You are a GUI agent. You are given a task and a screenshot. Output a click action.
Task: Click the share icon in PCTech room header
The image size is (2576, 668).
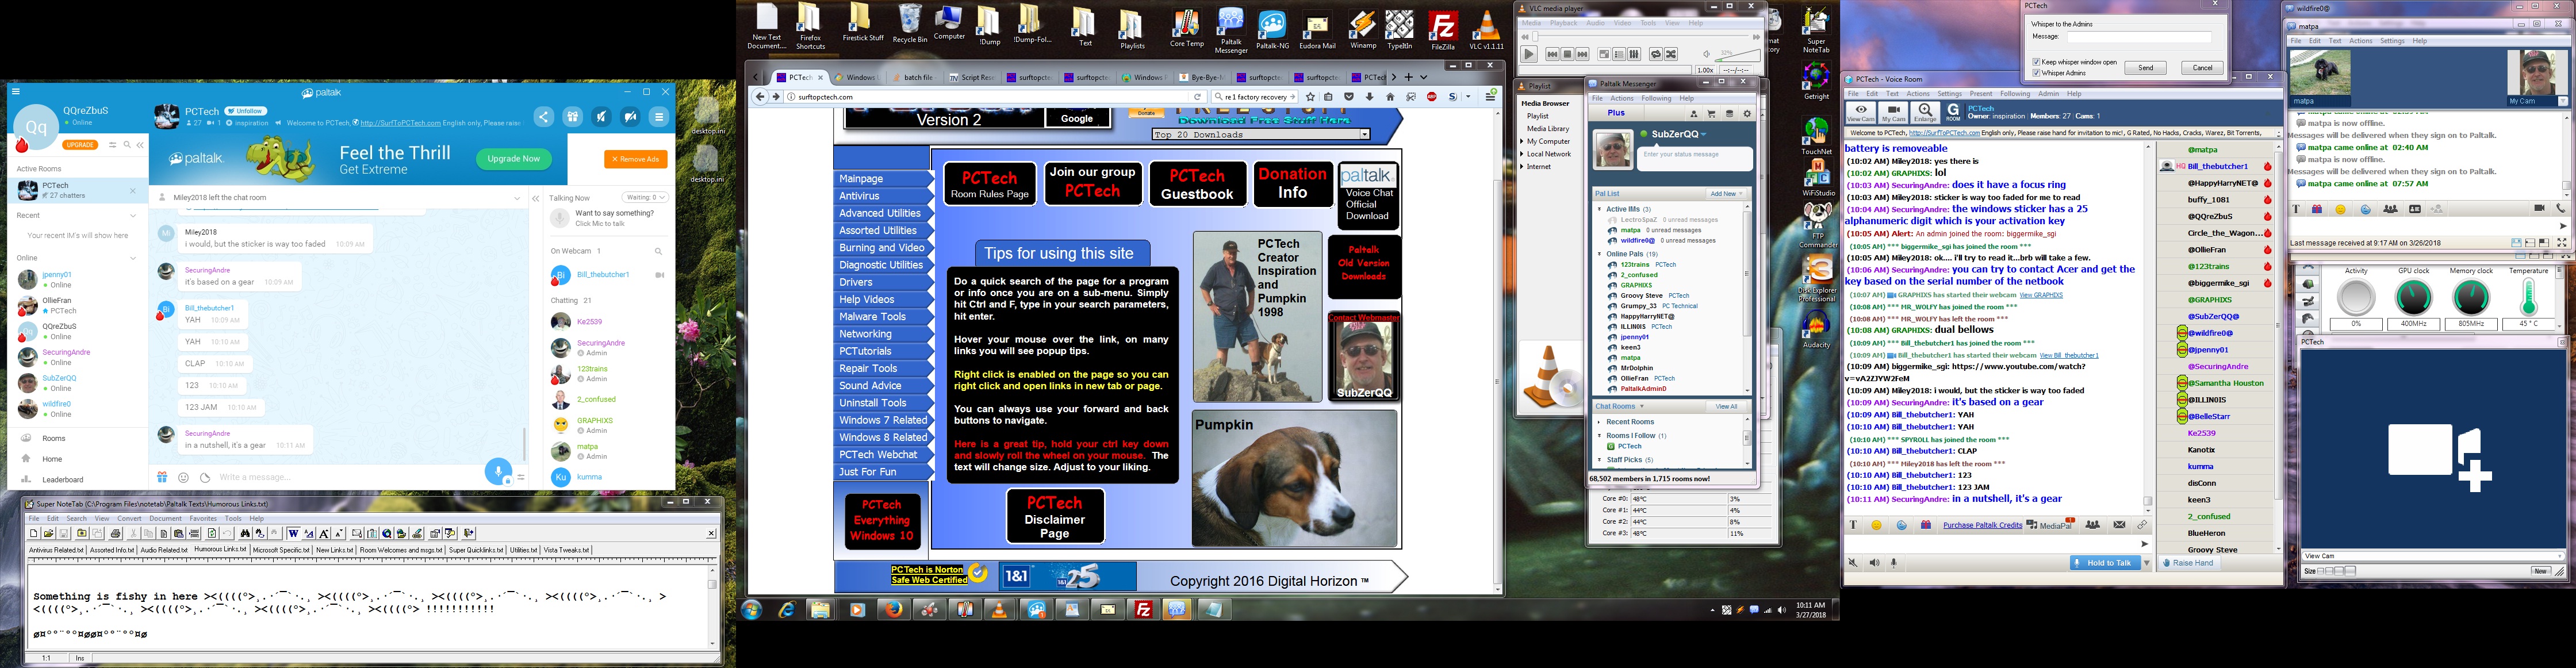[543, 117]
